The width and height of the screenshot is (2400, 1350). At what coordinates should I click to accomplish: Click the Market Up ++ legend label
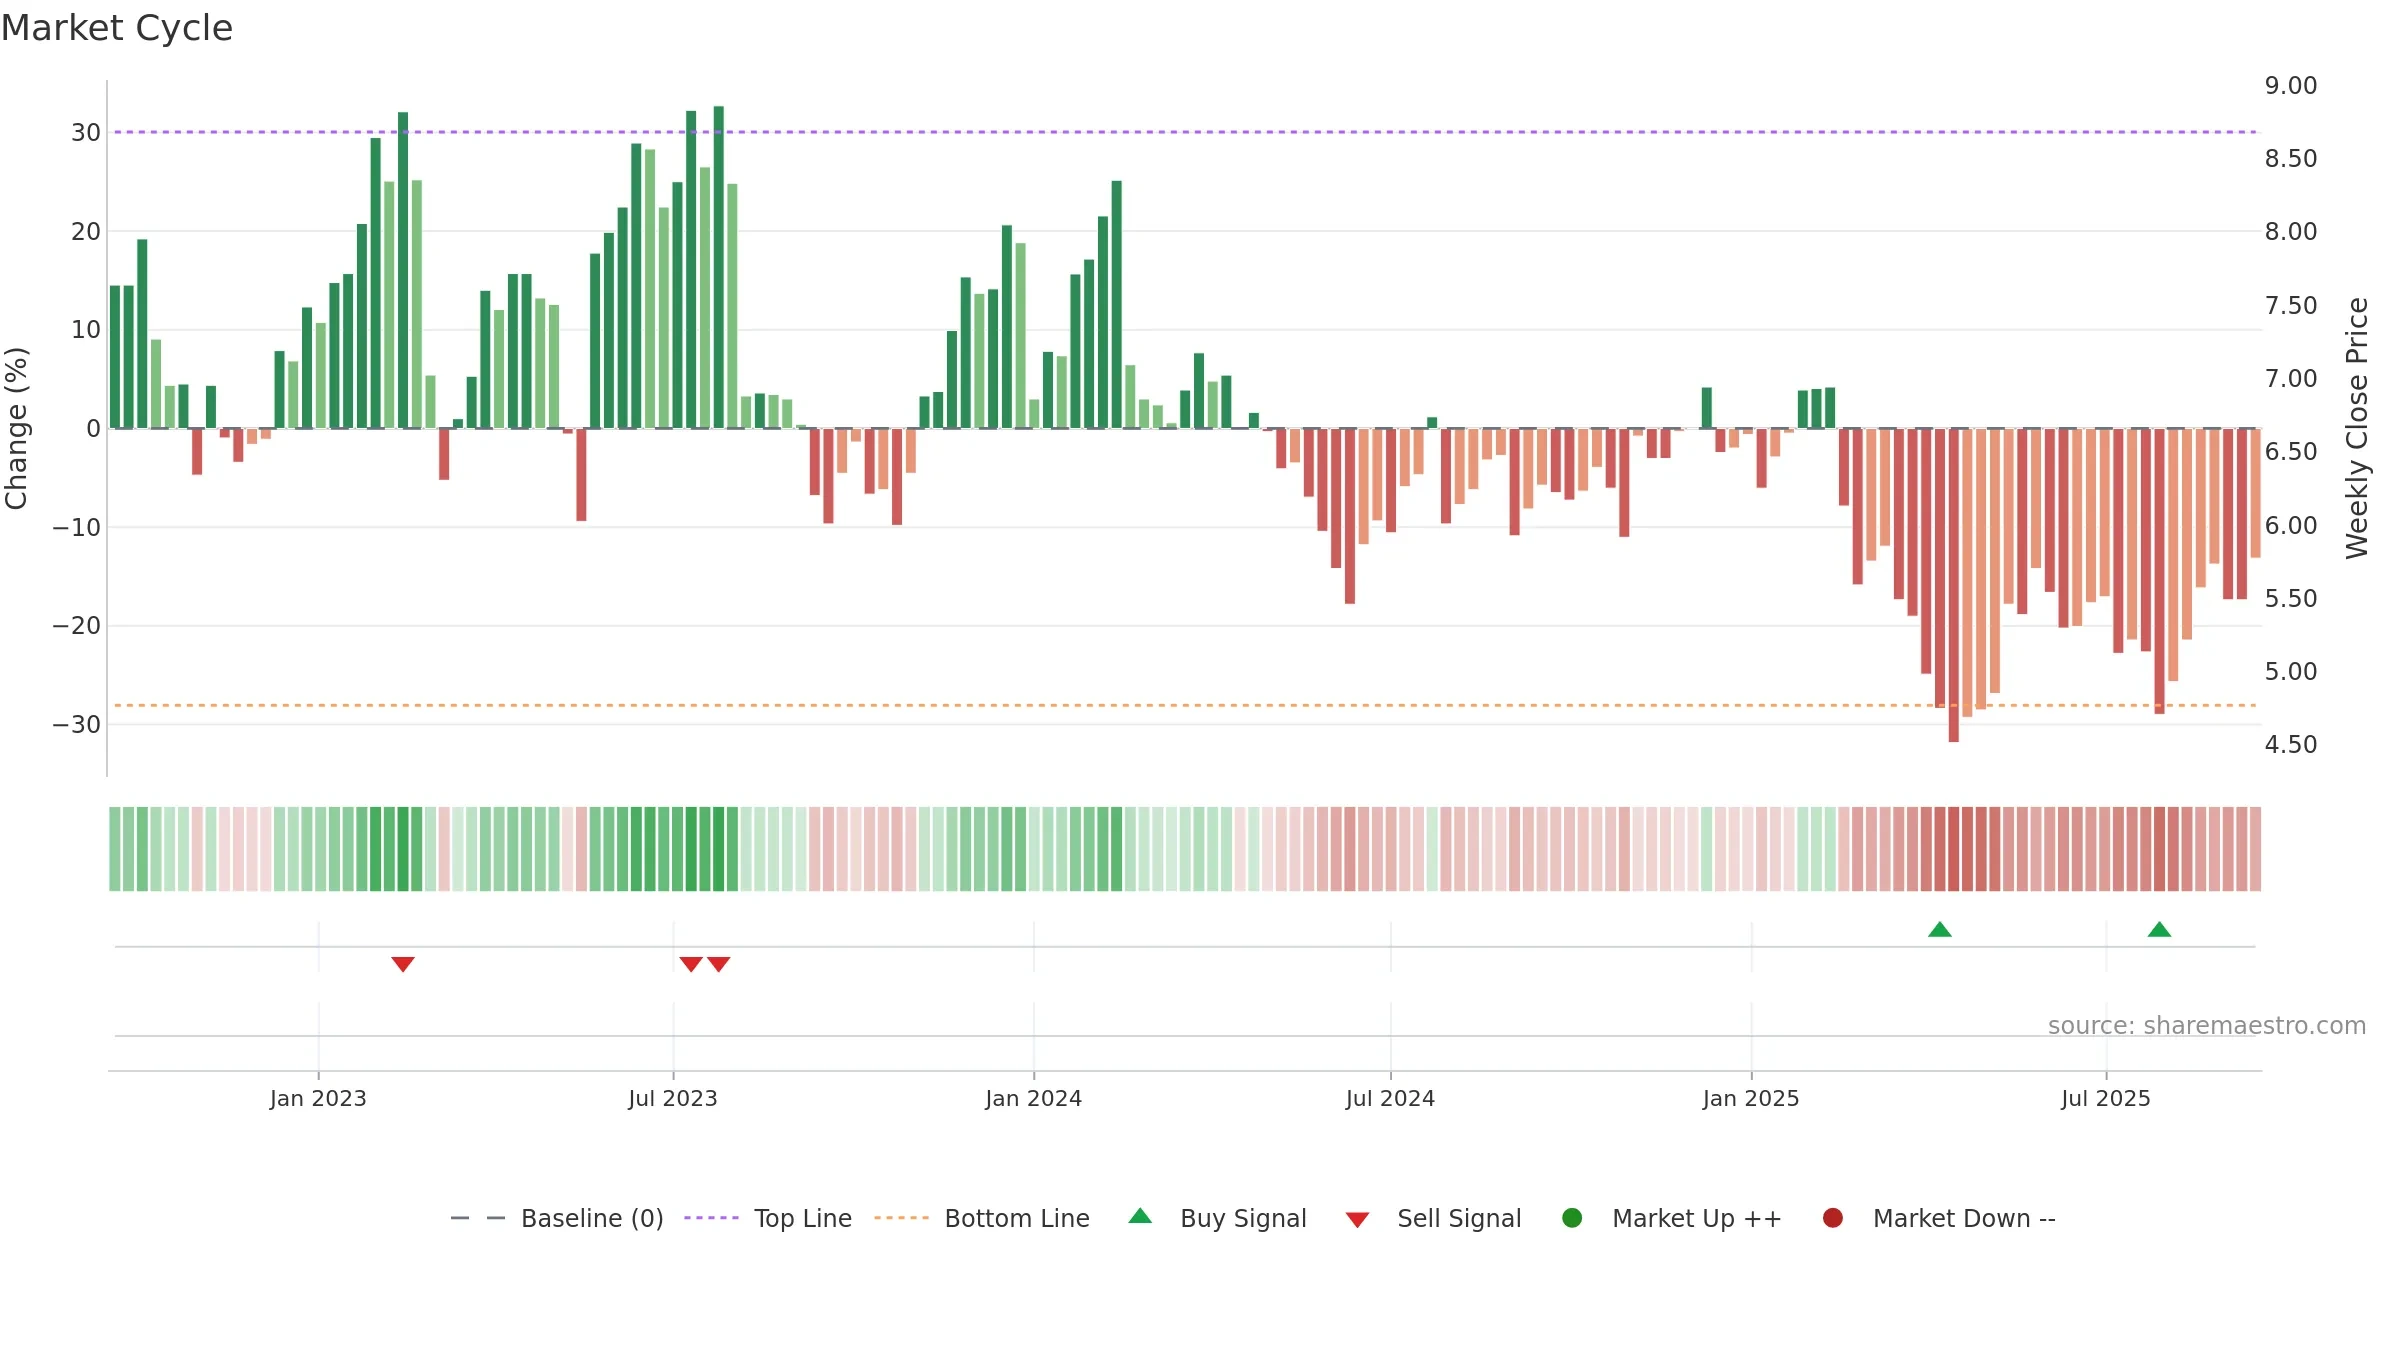point(1697,1218)
